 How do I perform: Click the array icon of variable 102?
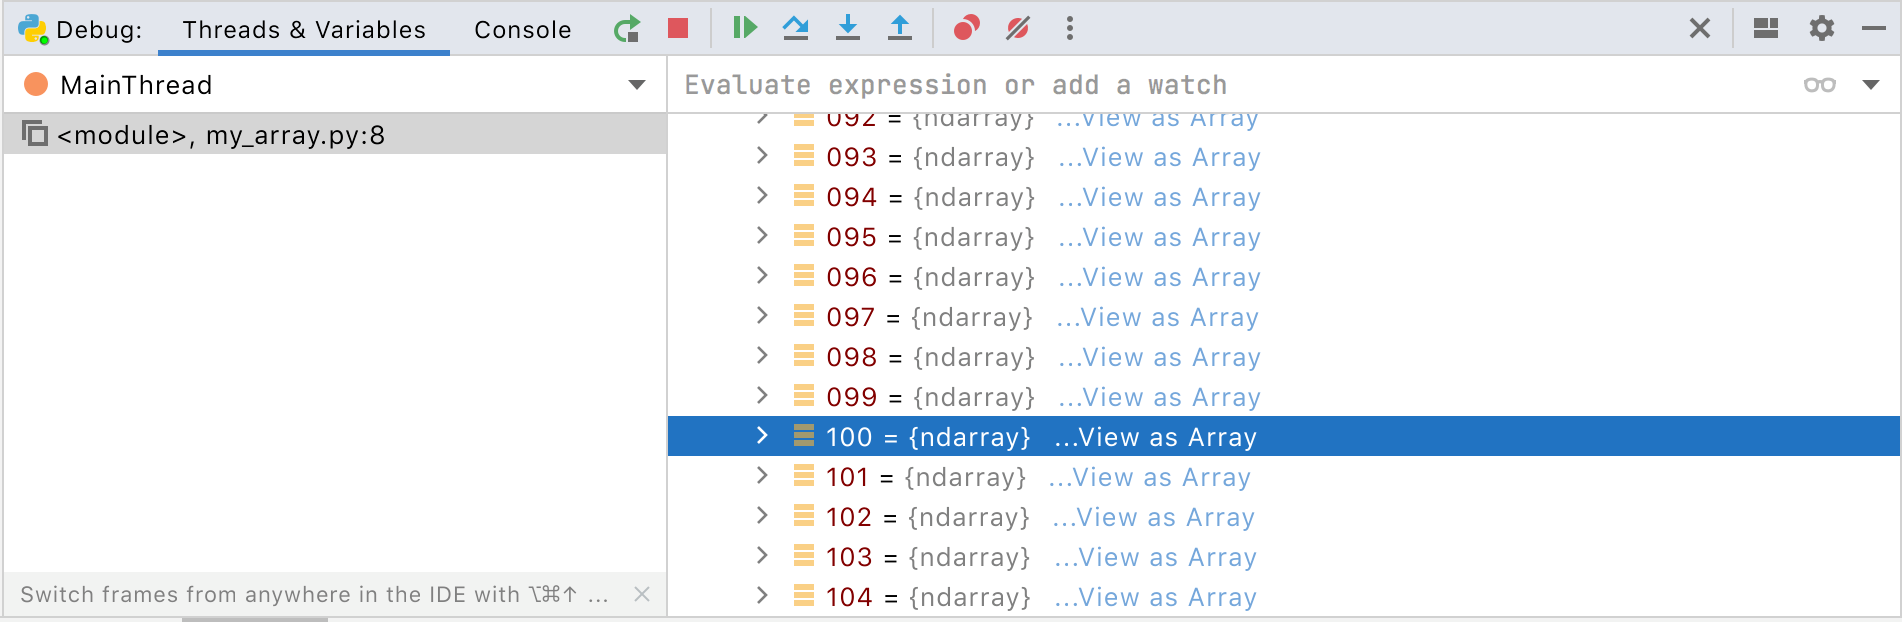click(803, 516)
